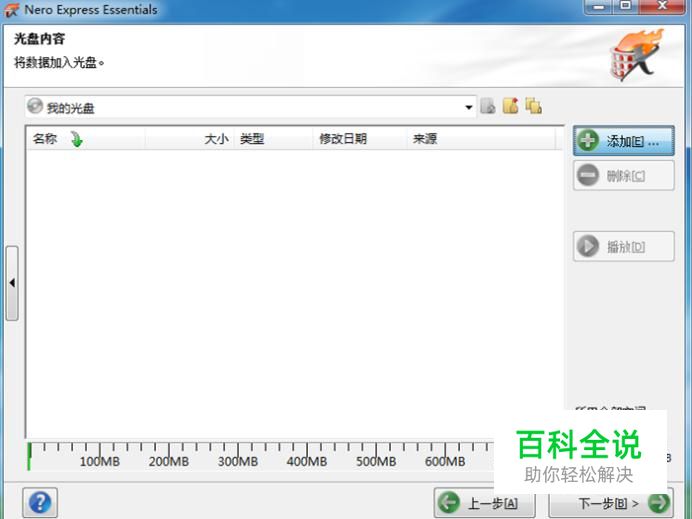692x519 pixels.
Task: Click the disc icon next to 我的光盘
Action: coord(35,106)
